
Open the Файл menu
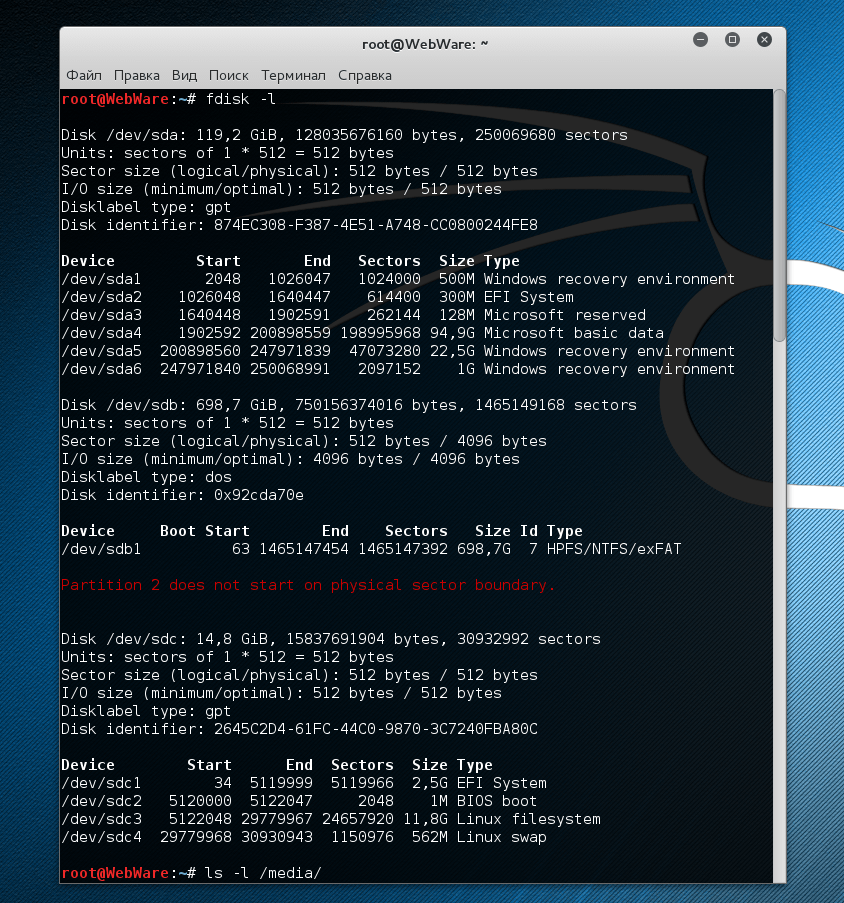click(83, 75)
